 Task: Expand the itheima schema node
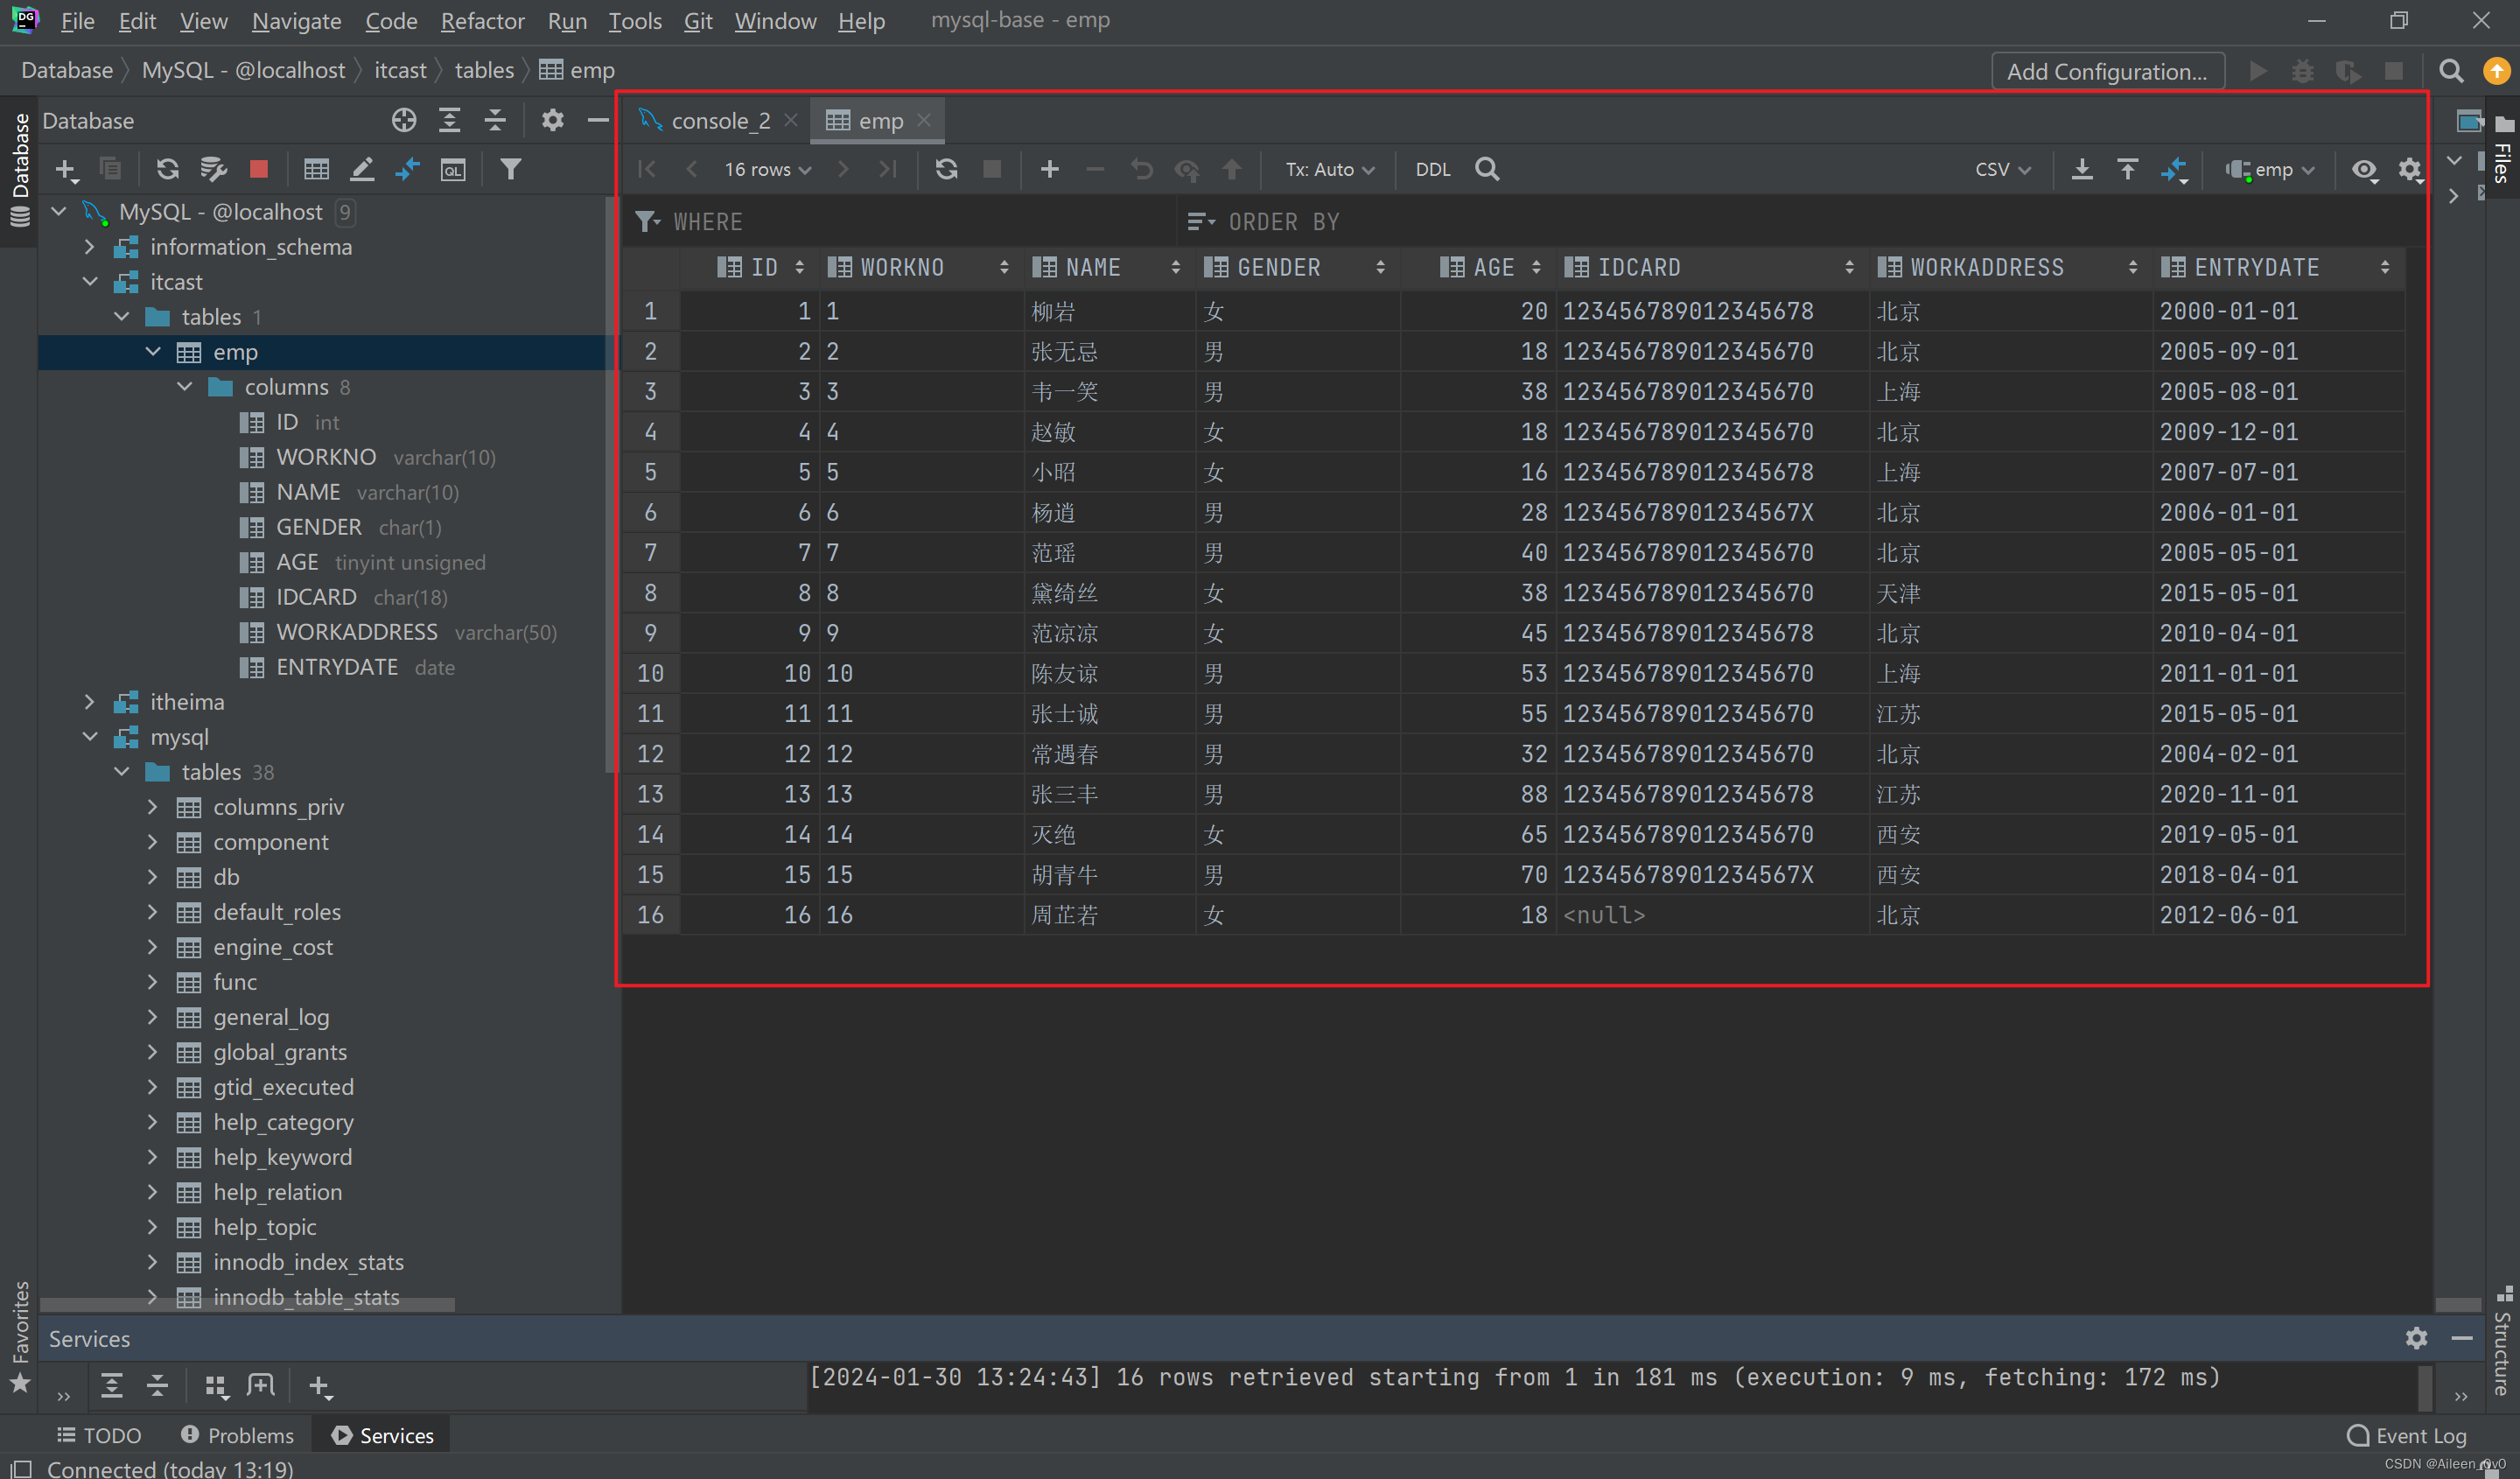90,702
